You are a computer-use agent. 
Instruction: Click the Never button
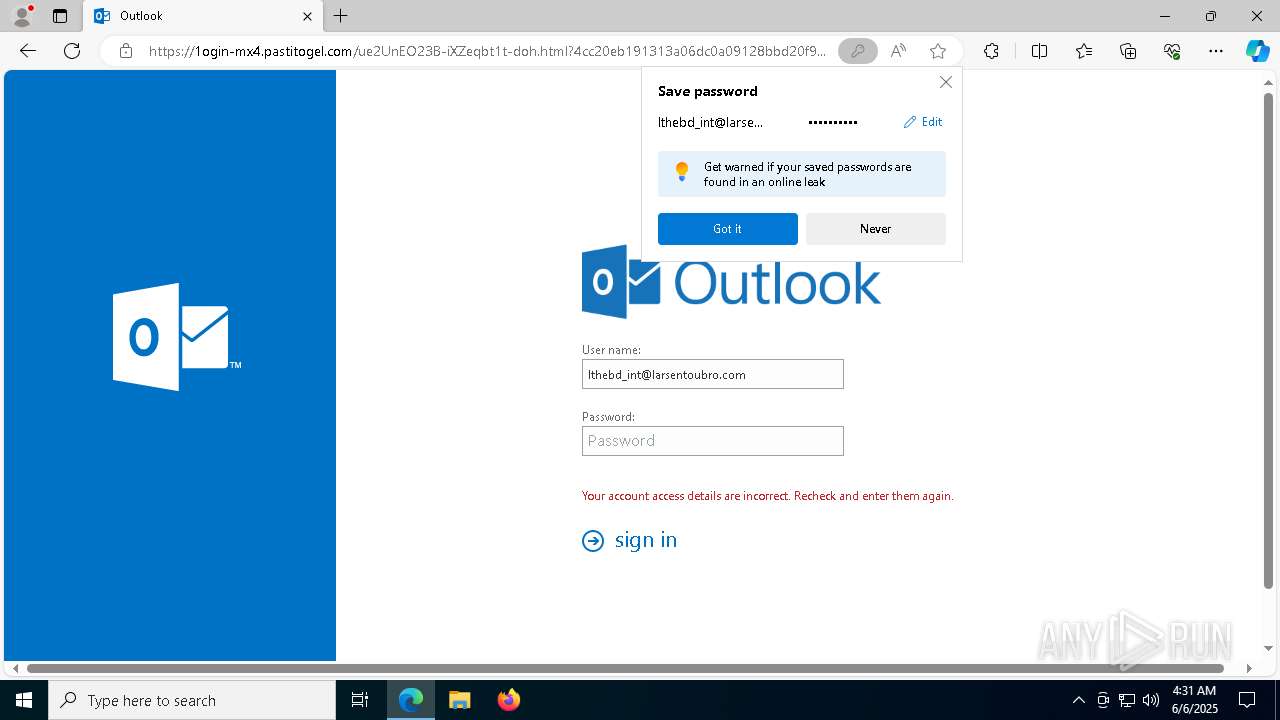[x=876, y=229]
